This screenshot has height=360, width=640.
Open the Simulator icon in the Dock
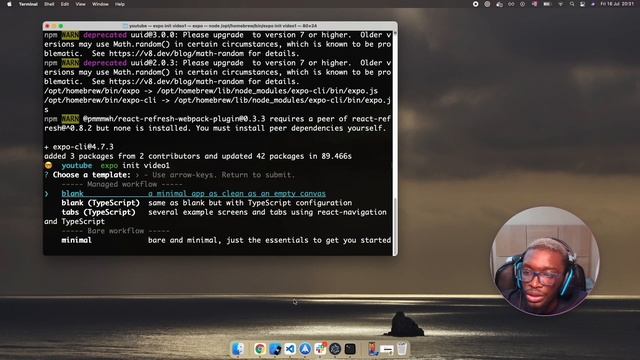(372, 349)
